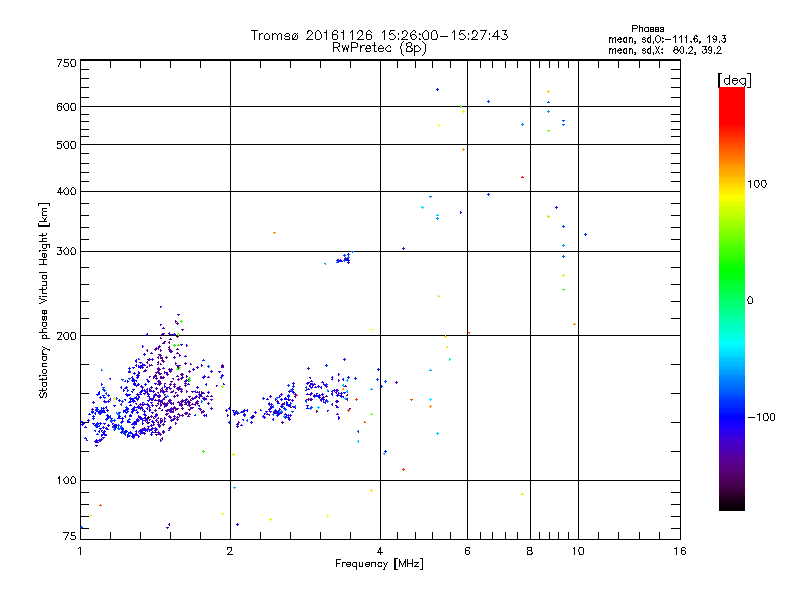Click the 'Stationary phase Virtual Height [km]' y-axis label

tap(44, 300)
